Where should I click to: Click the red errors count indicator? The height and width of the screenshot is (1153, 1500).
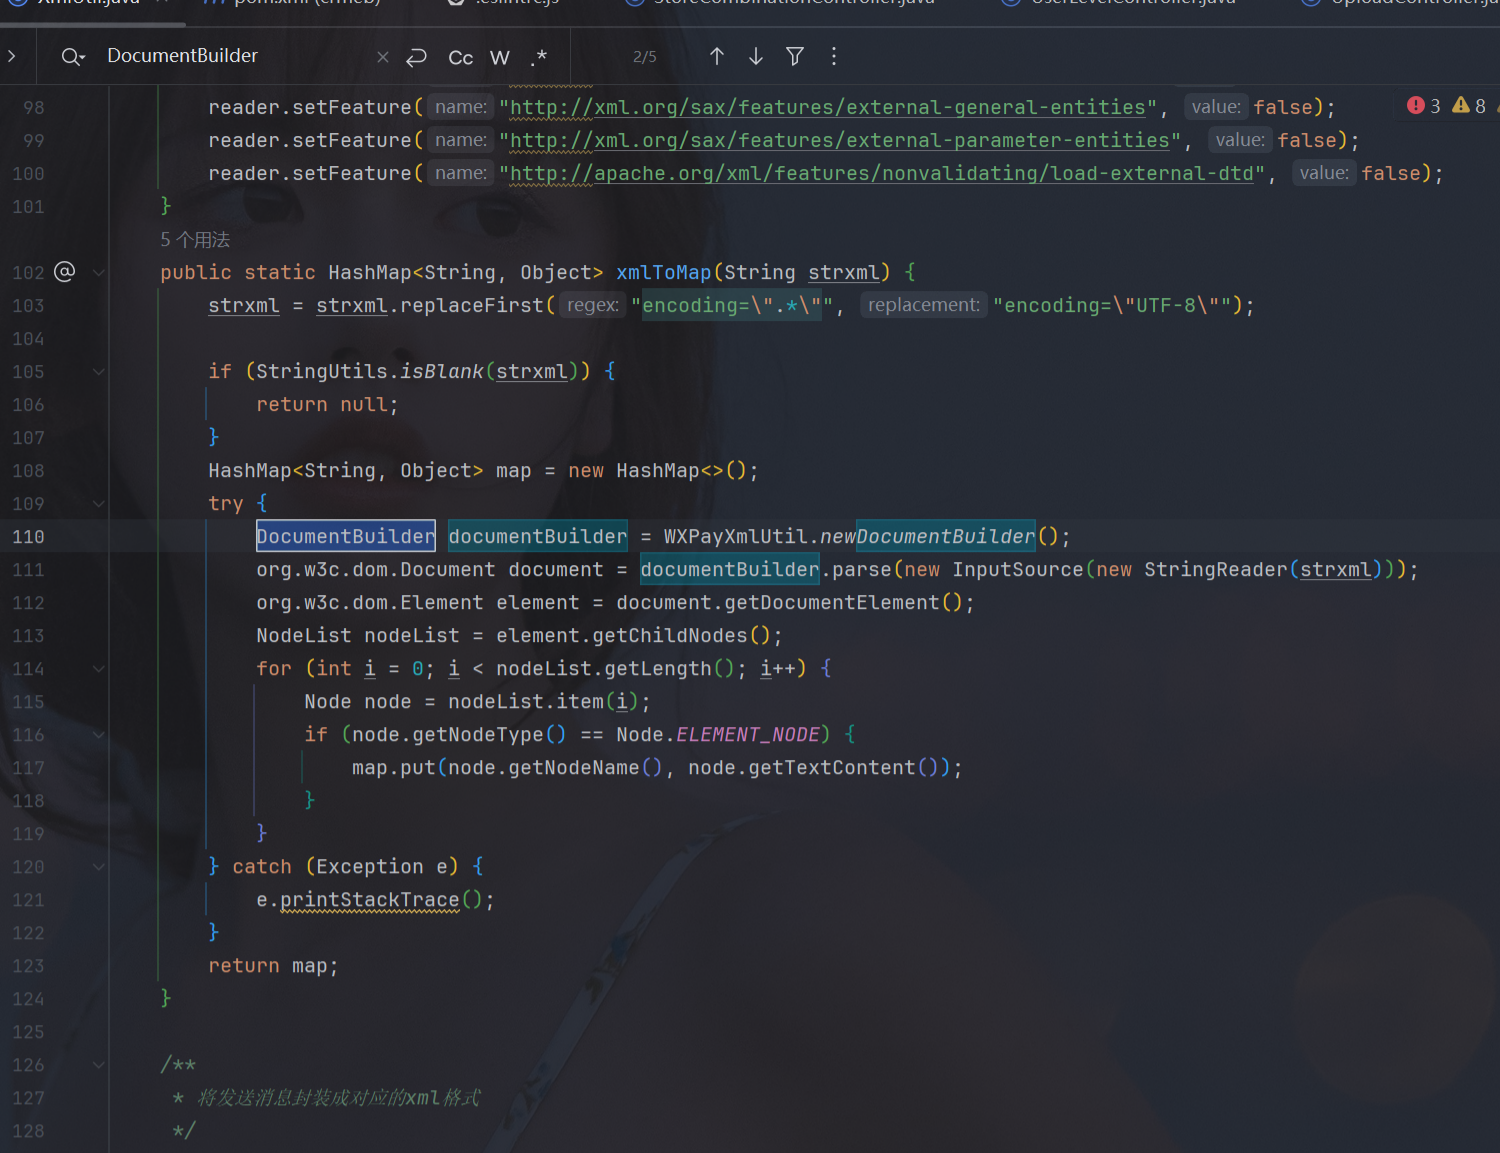(1424, 106)
